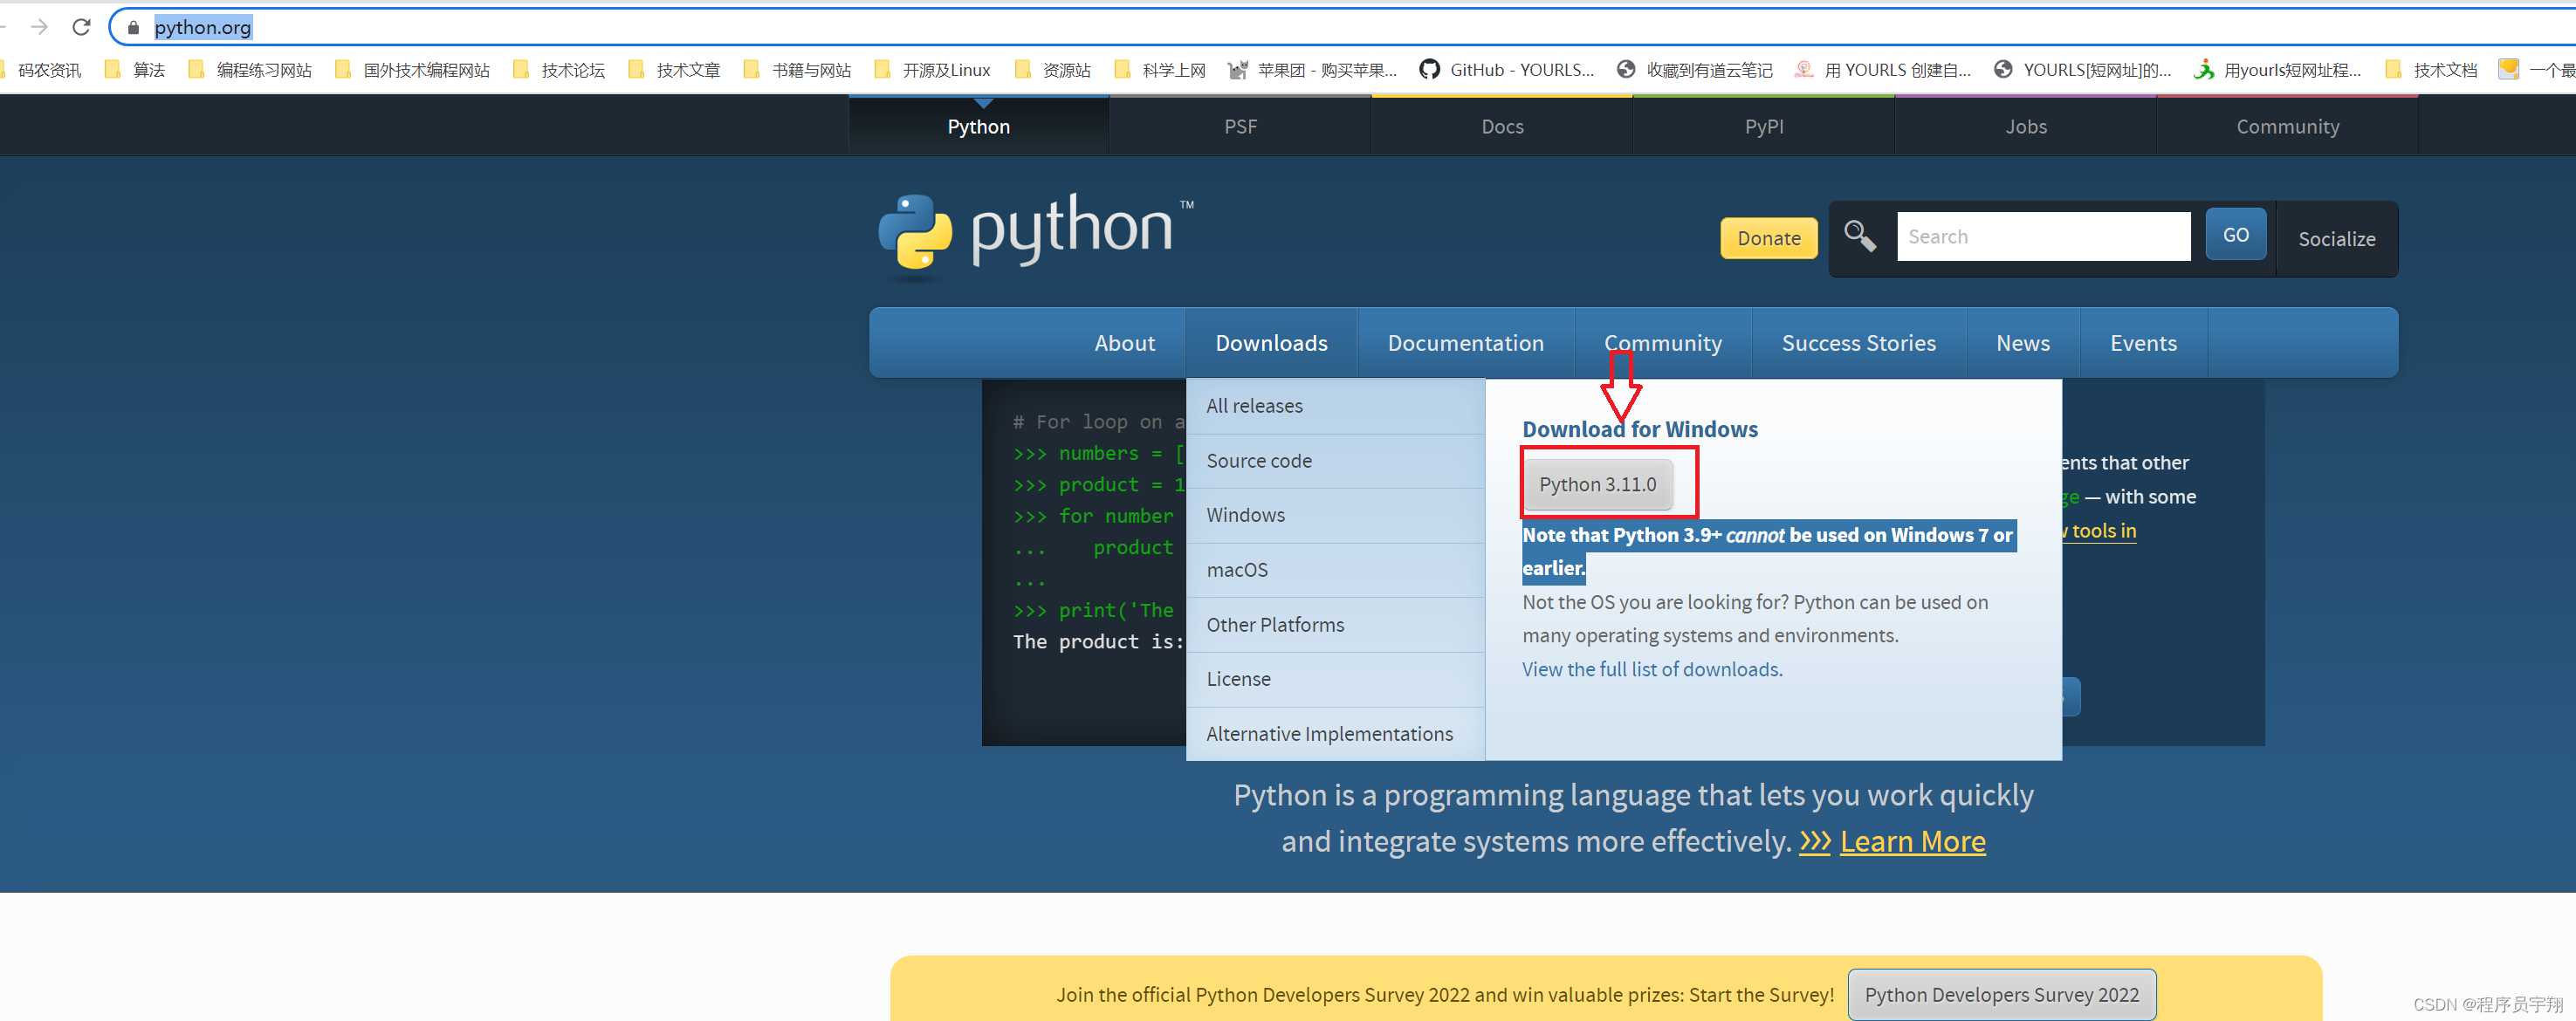Click the magnifying glass search icon
The image size is (2576, 1021).
(1860, 236)
